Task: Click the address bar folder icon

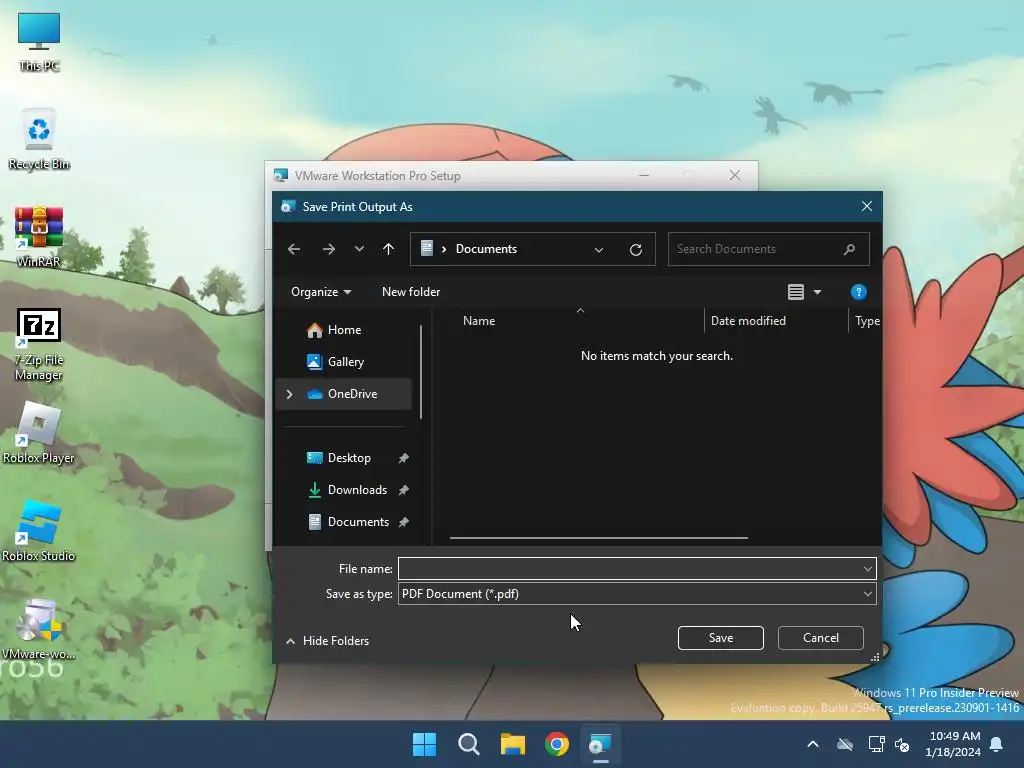Action: [426, 248]
